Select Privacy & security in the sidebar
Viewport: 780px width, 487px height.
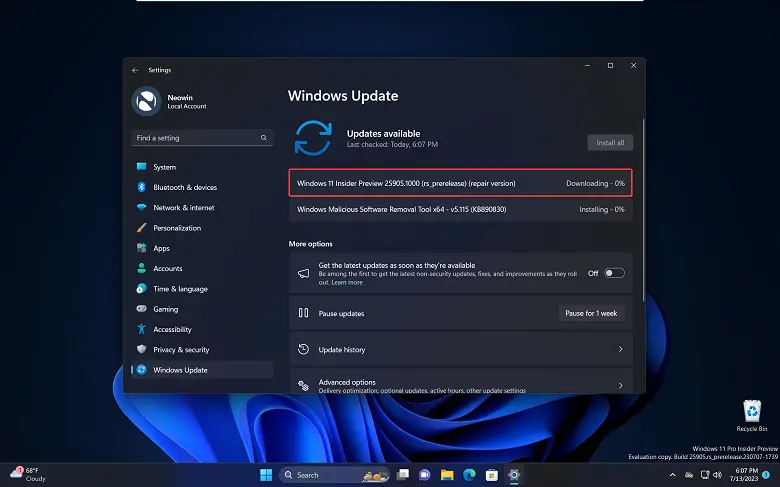pyautogui.click(x=202, y=349)
